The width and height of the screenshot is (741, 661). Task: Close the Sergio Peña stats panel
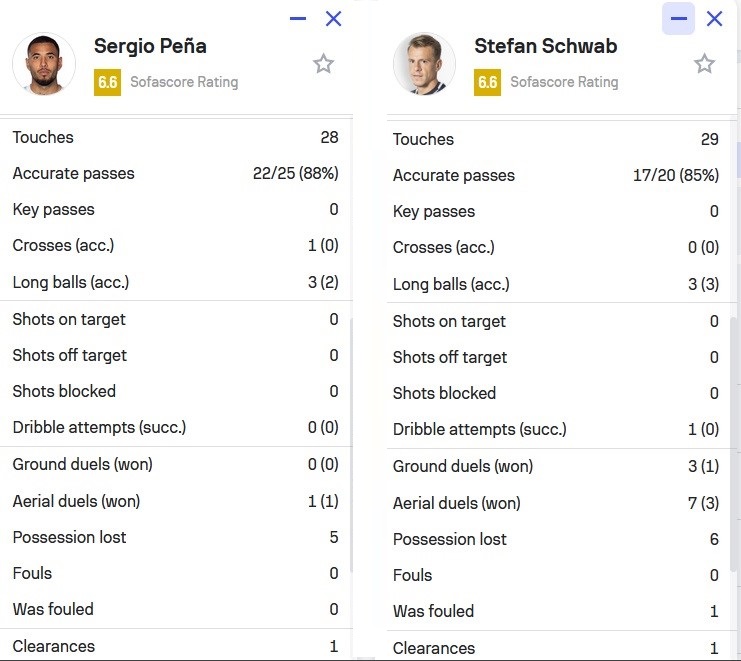pyautogui.click(x=334, y=18)
